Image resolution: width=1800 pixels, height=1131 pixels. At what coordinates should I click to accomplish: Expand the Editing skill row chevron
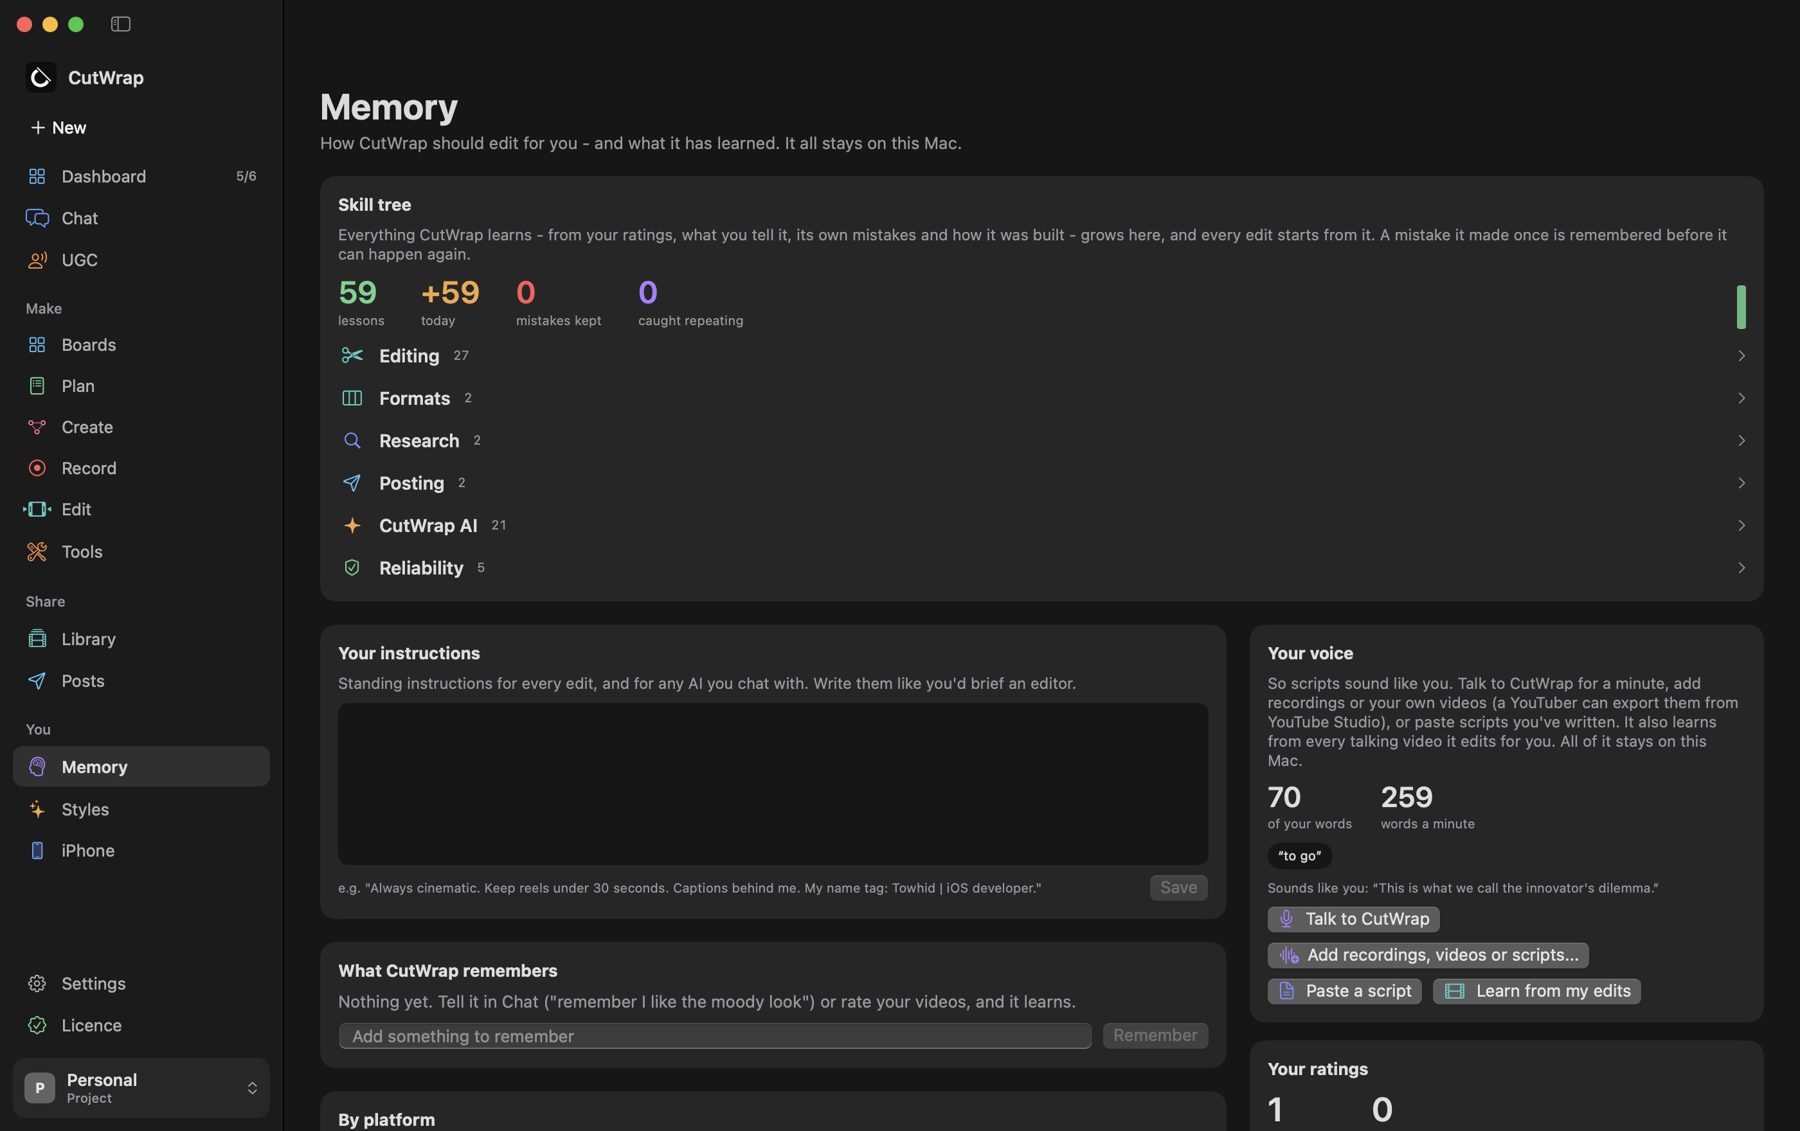click(x=1741, y=356)
